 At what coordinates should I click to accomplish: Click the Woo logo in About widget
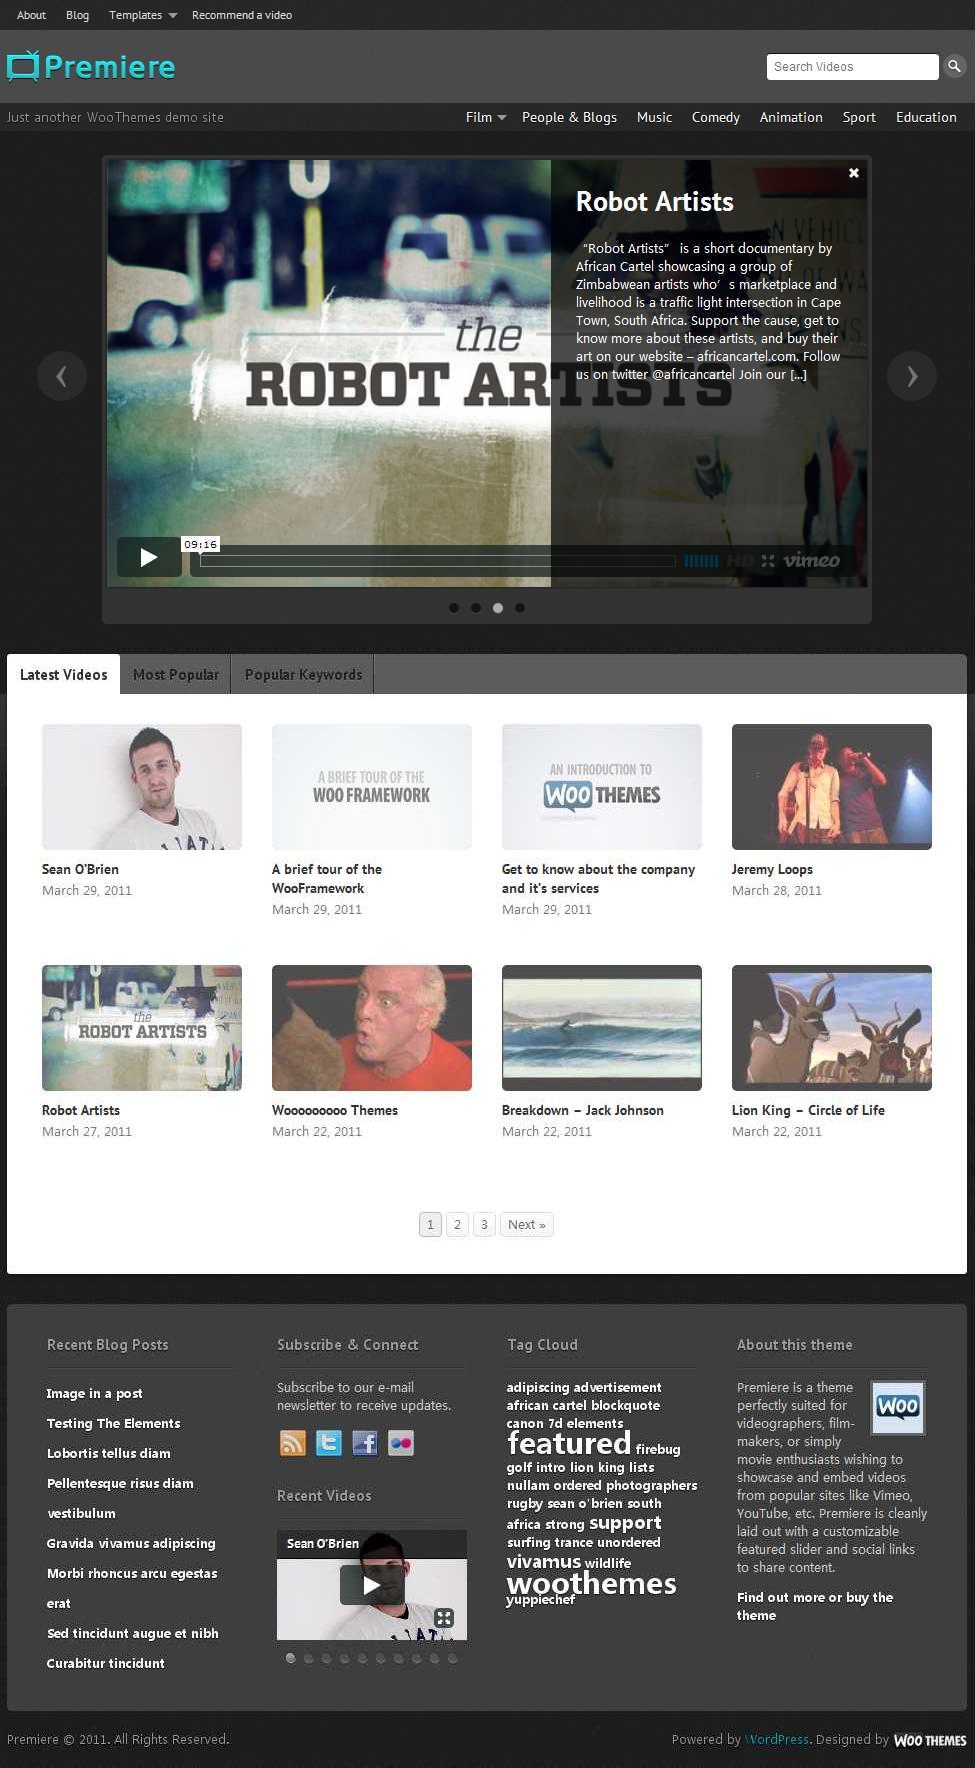point(898,1407)
